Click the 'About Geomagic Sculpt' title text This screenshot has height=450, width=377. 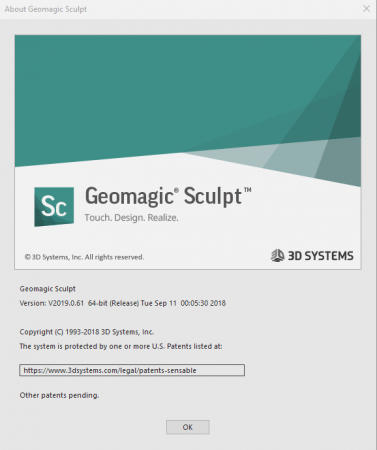pos(46,9)
